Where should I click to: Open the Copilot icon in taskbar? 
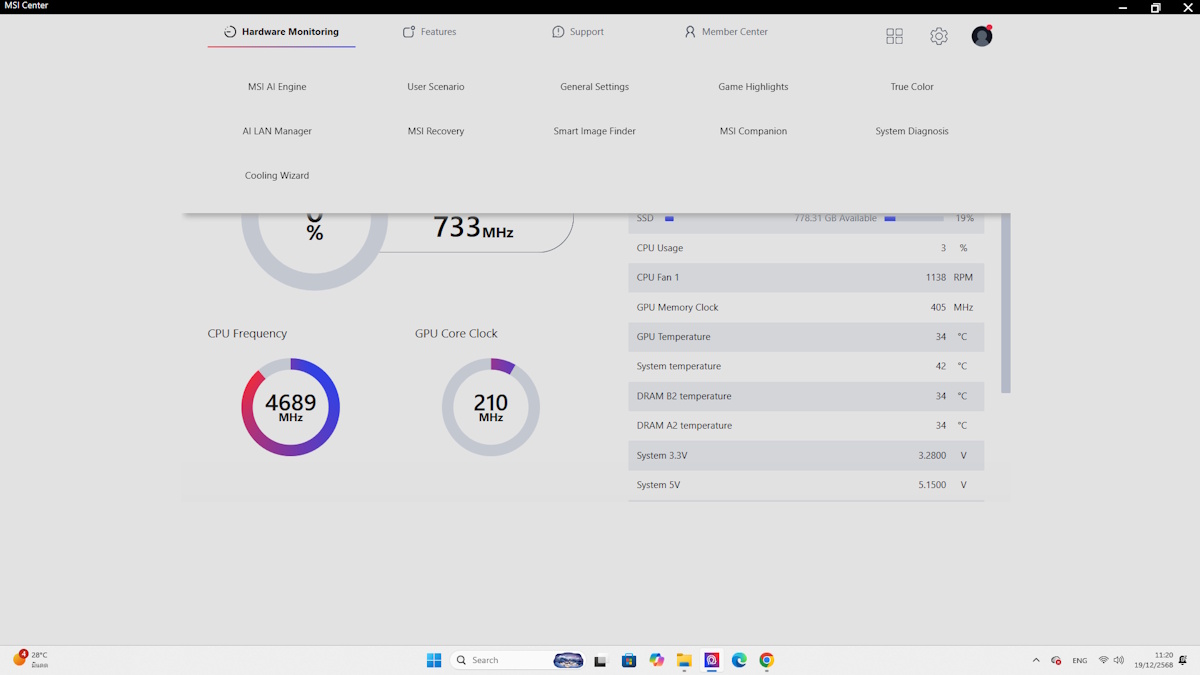pos(656,660)
